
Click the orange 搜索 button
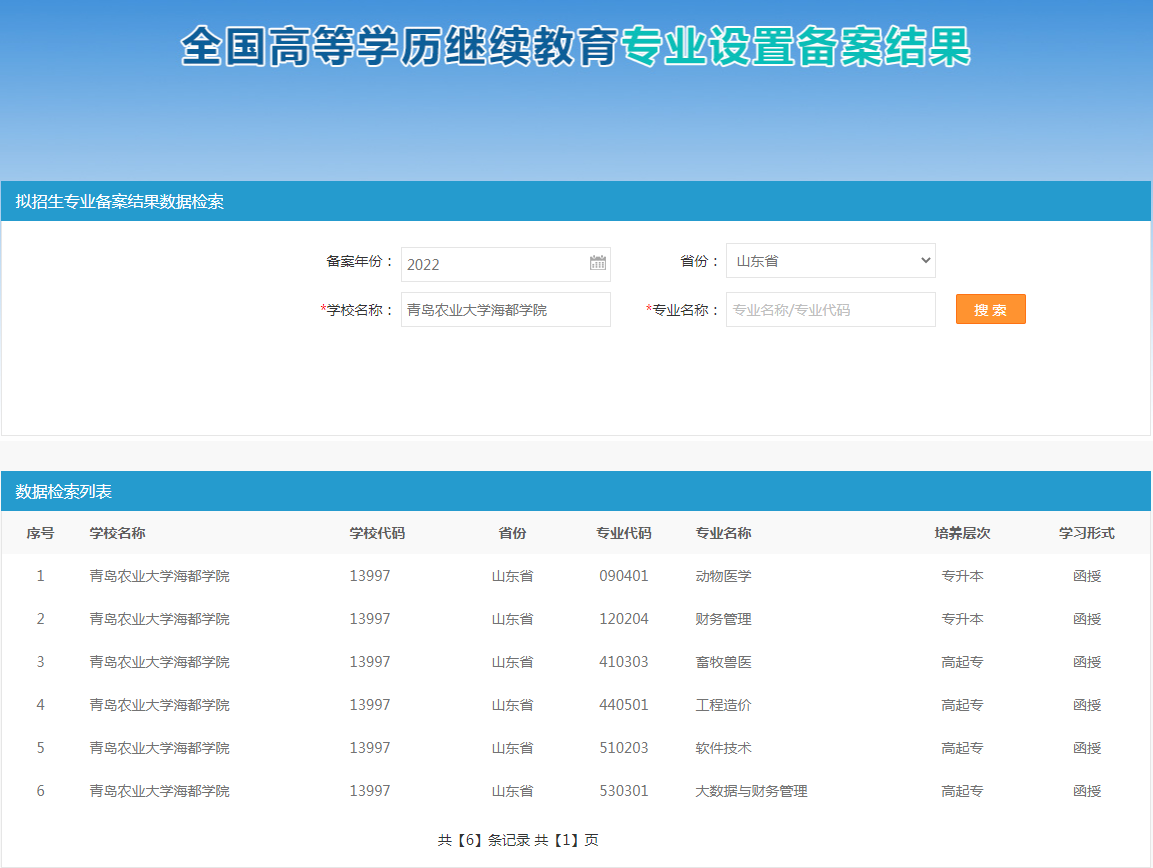(990, 310)
